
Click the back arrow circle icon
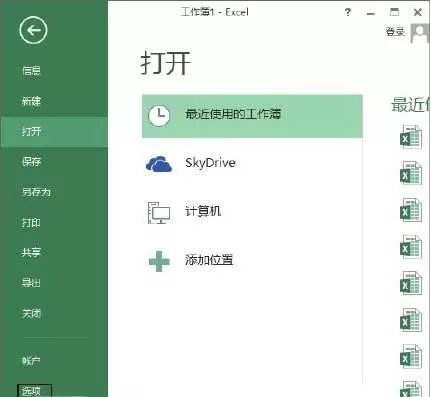[33, 30]
